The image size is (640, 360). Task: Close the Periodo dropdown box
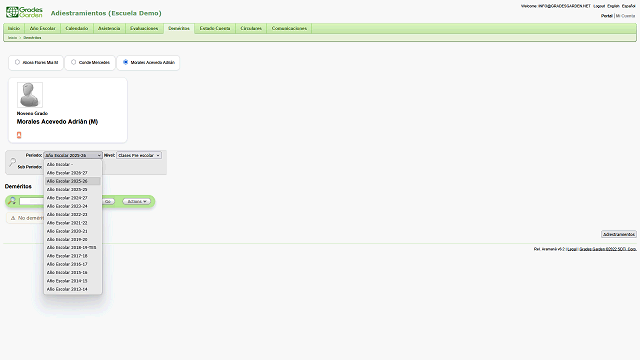pyautogui.click(x=73, y=155)
